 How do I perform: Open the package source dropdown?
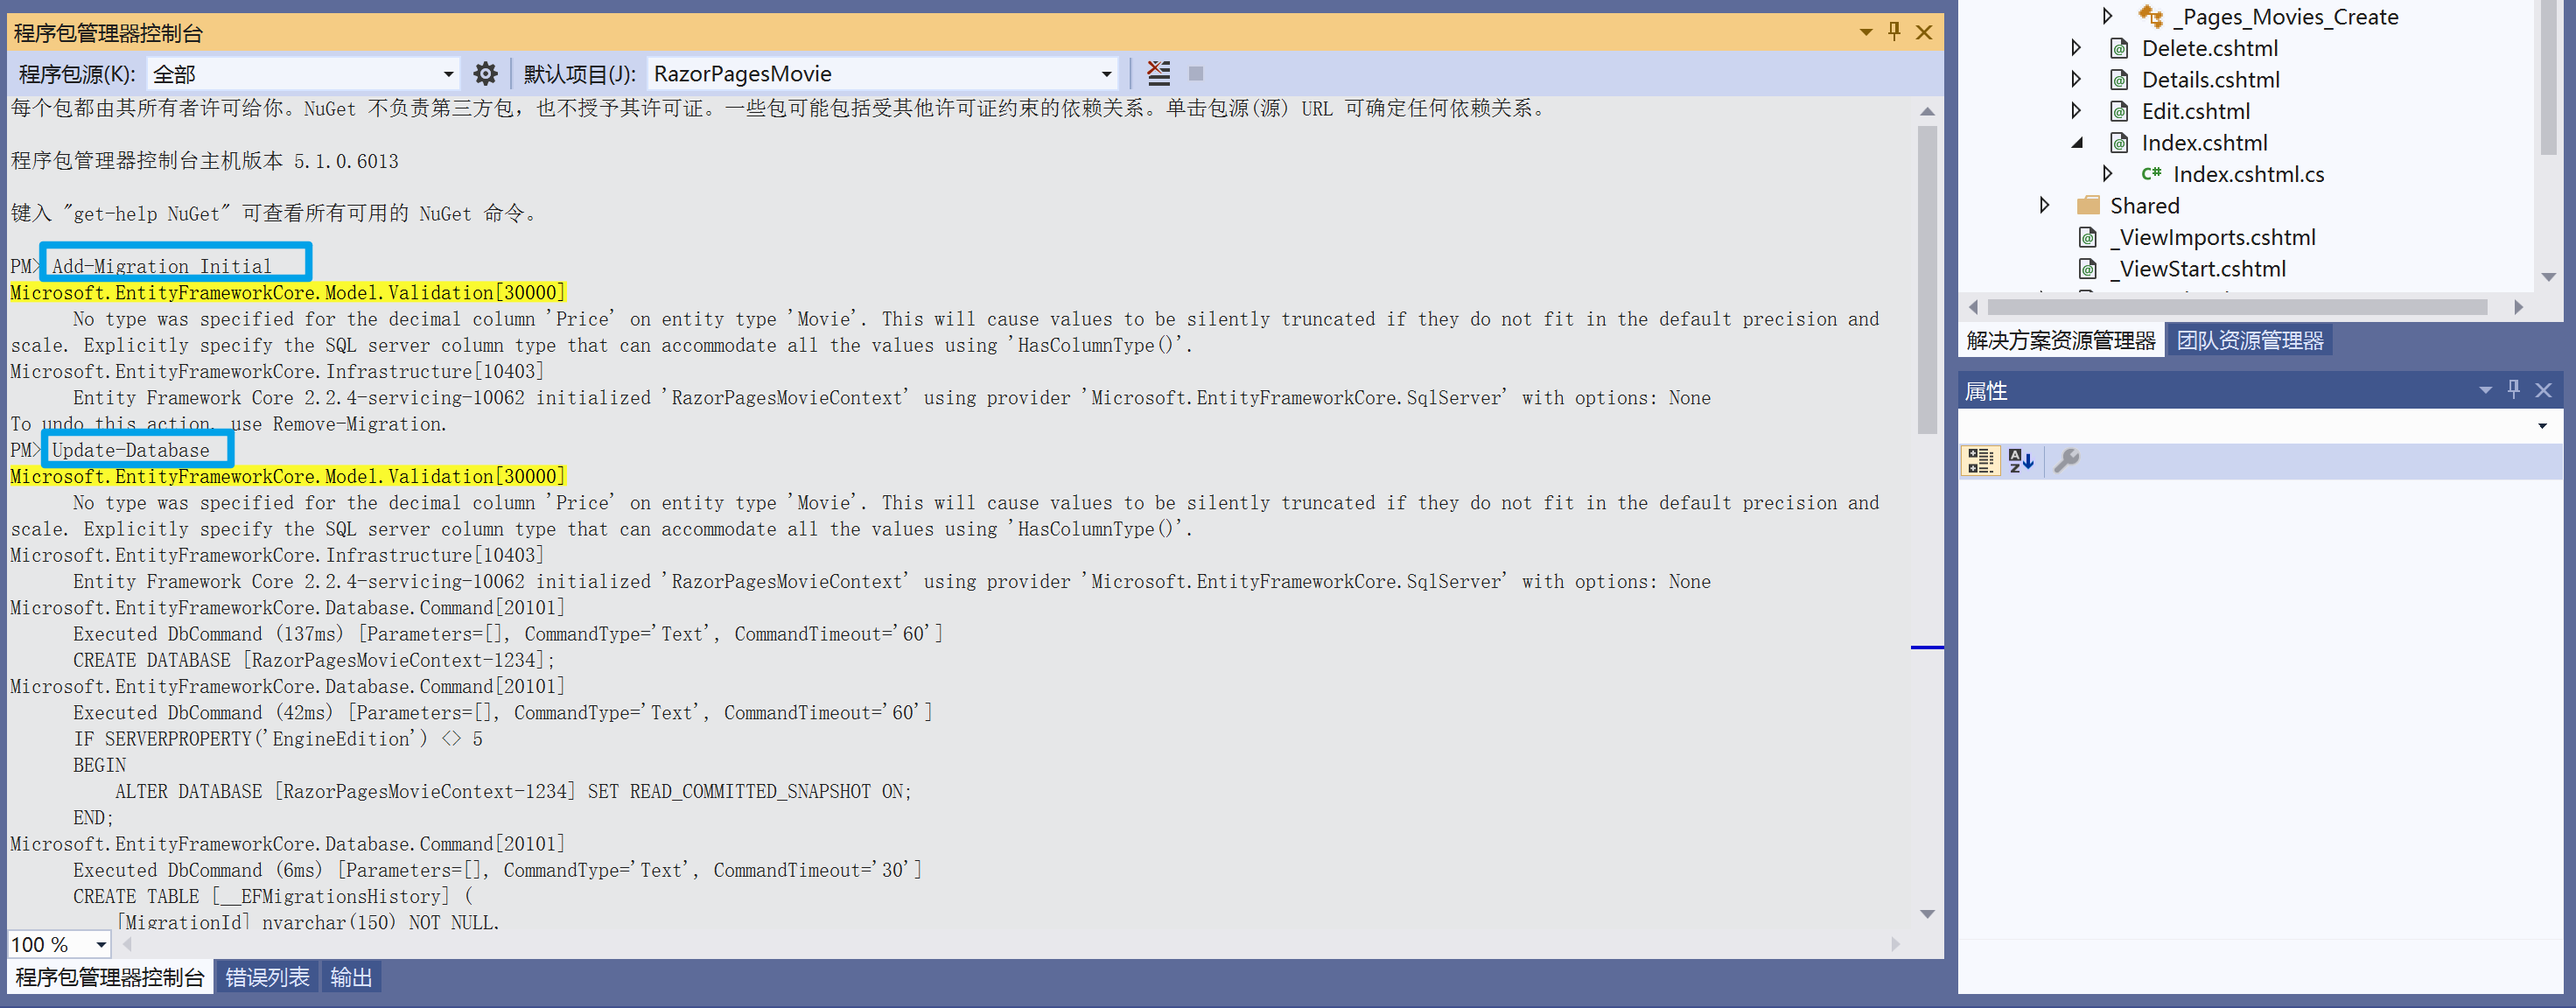(448, 74)
